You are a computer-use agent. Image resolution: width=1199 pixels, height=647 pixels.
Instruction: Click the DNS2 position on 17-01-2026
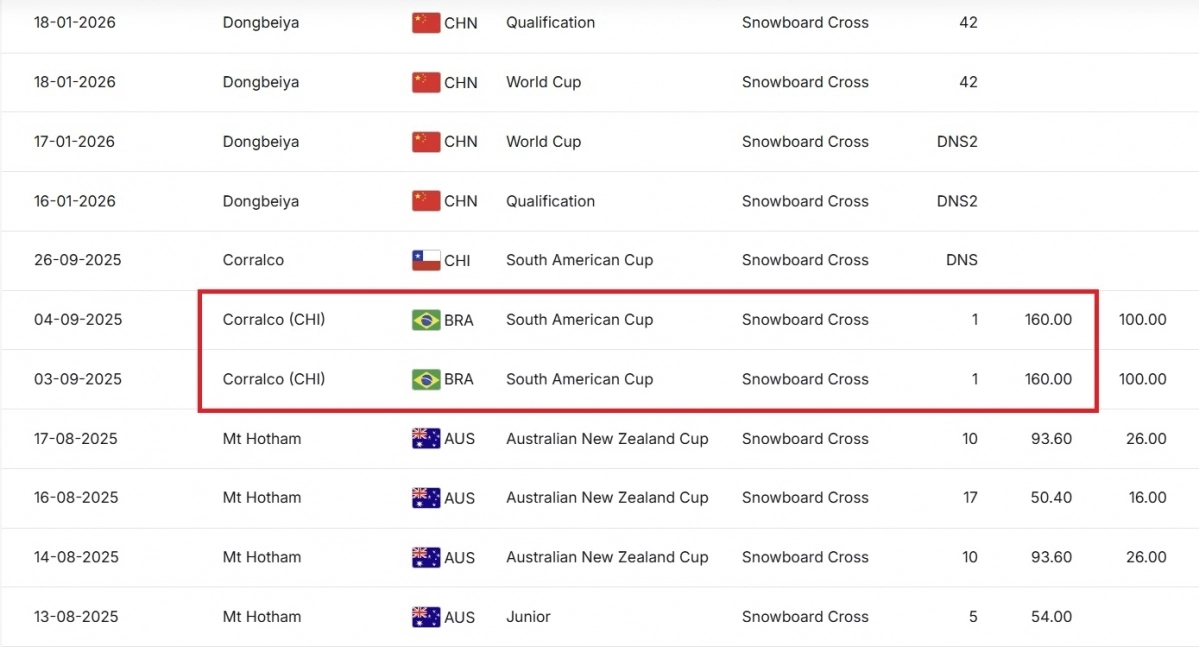(956, 142)
